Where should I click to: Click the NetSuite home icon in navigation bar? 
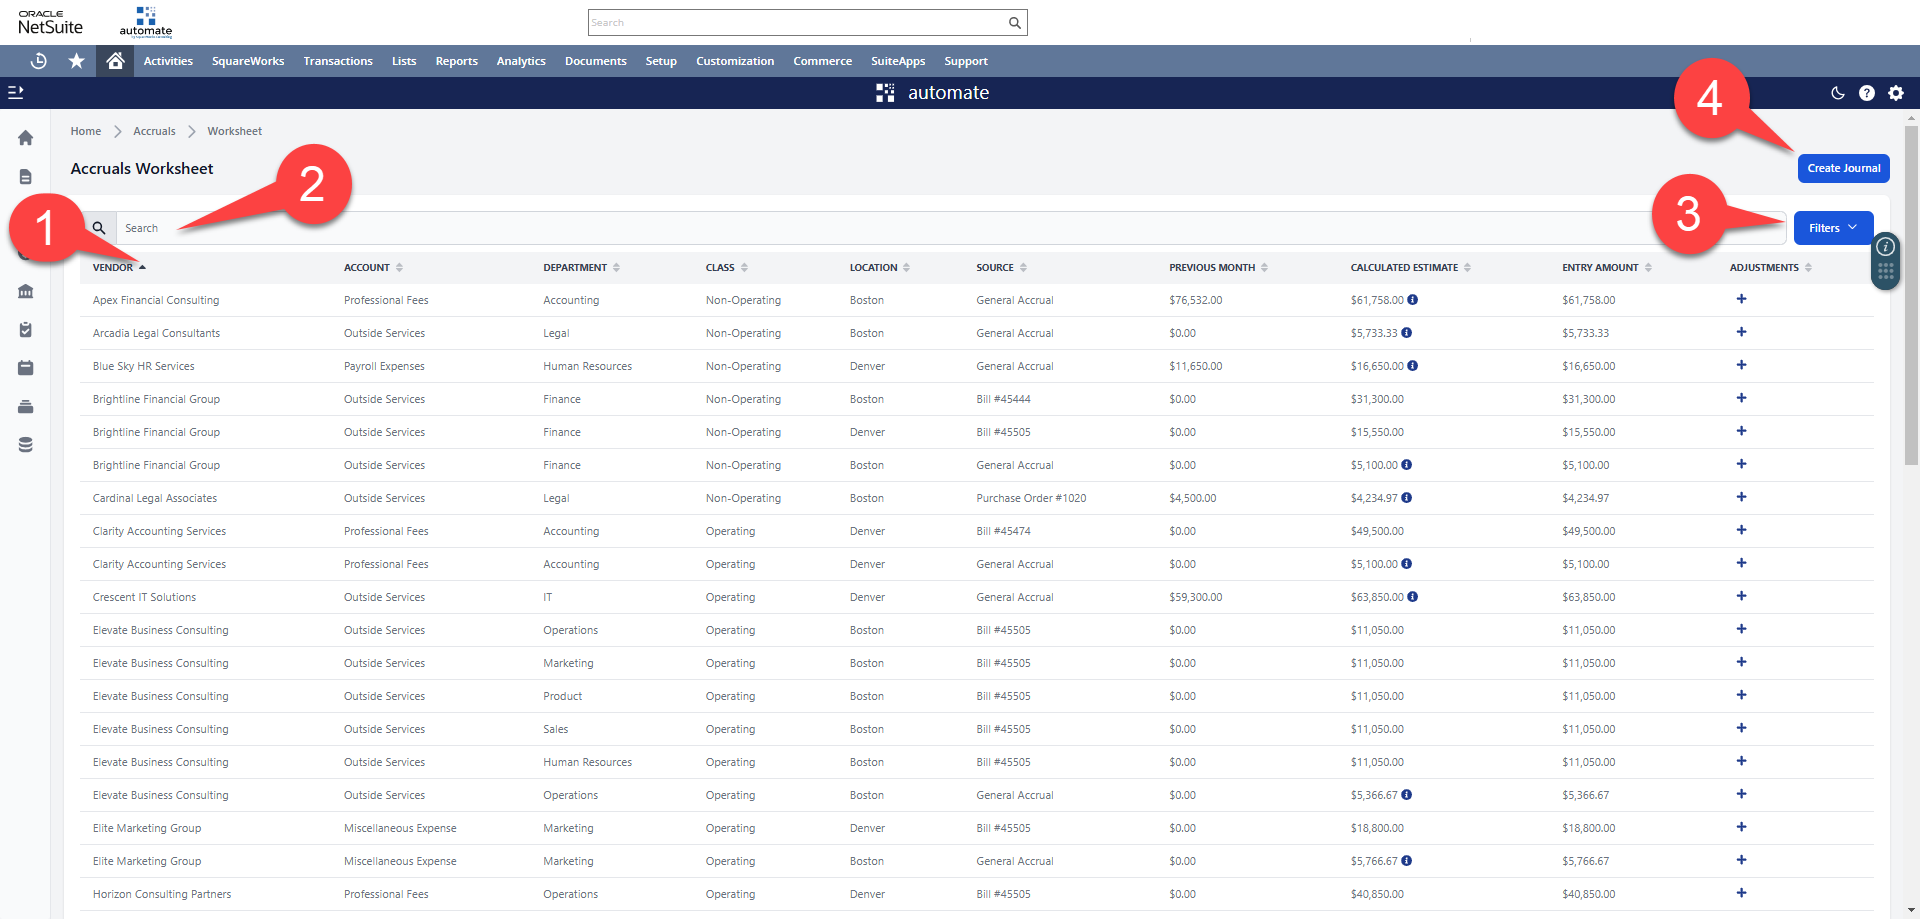click(x=115, y=61)
